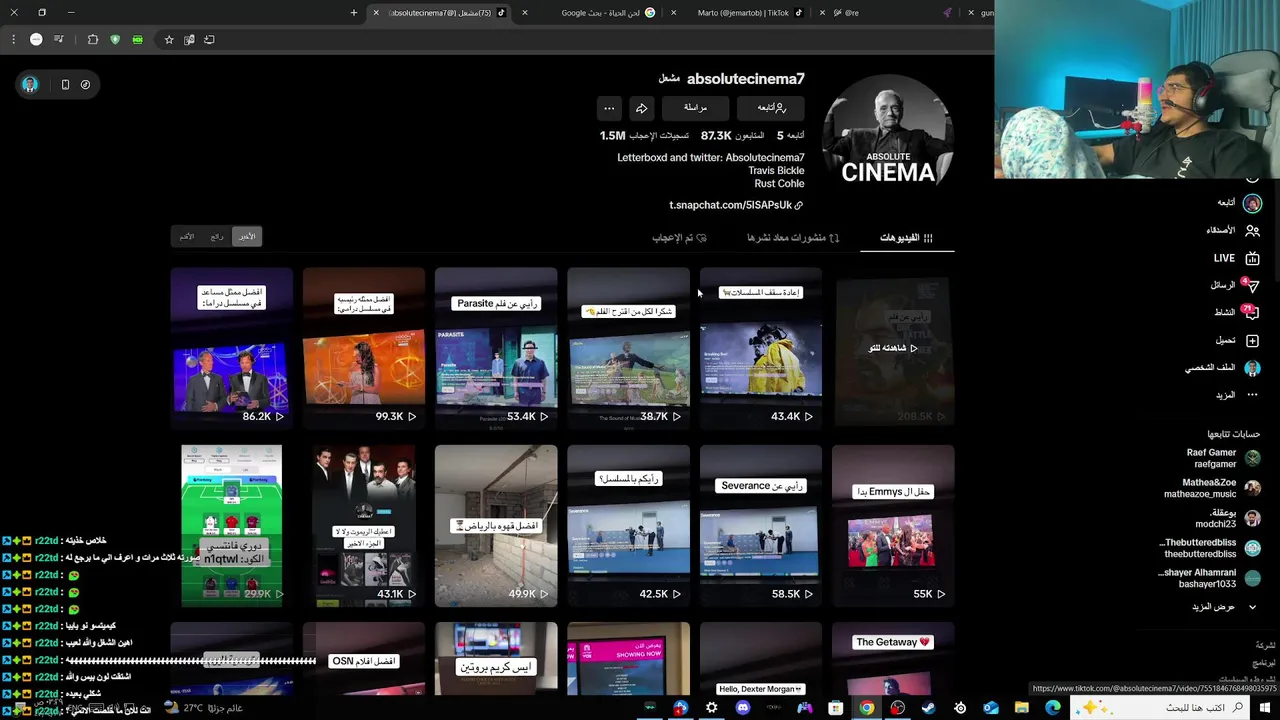Open the video with 49.9K views
1280x720 pixels.
(496, 526)
